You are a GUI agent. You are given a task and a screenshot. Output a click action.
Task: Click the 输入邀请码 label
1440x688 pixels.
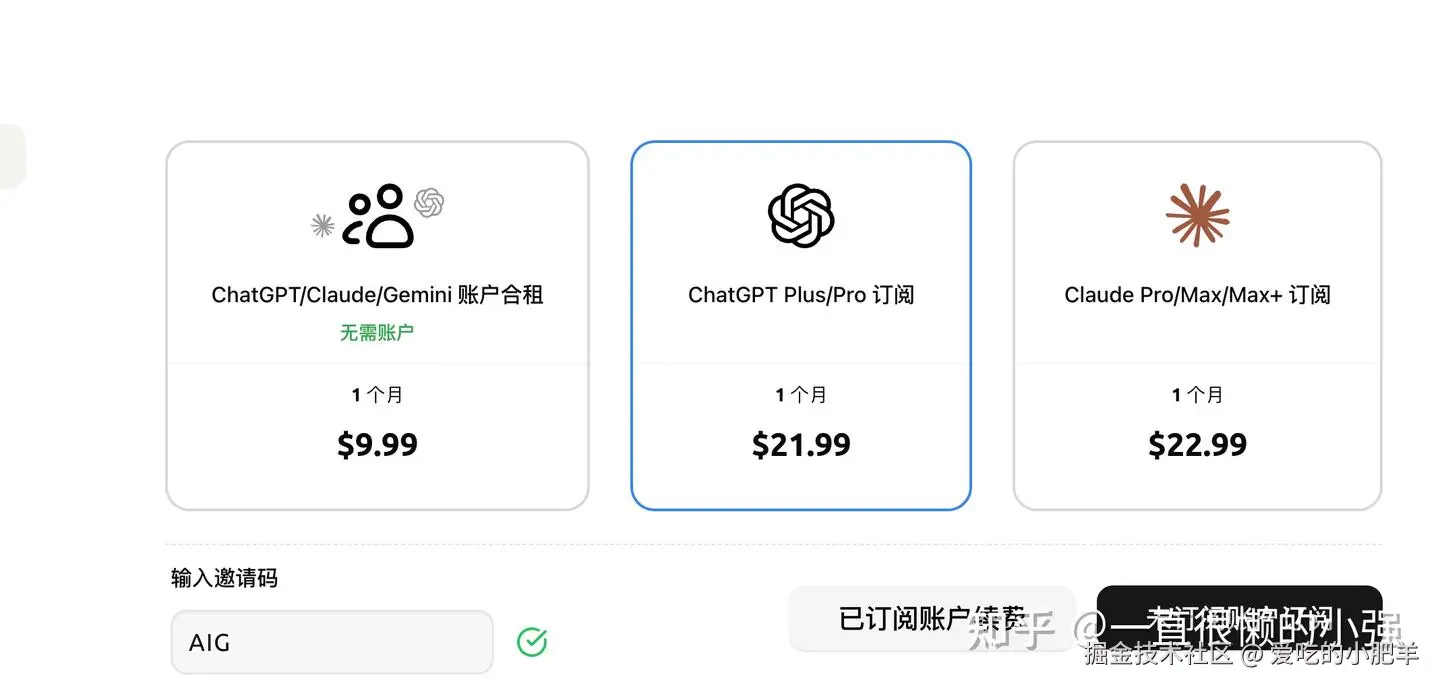[x=224, y=578]
